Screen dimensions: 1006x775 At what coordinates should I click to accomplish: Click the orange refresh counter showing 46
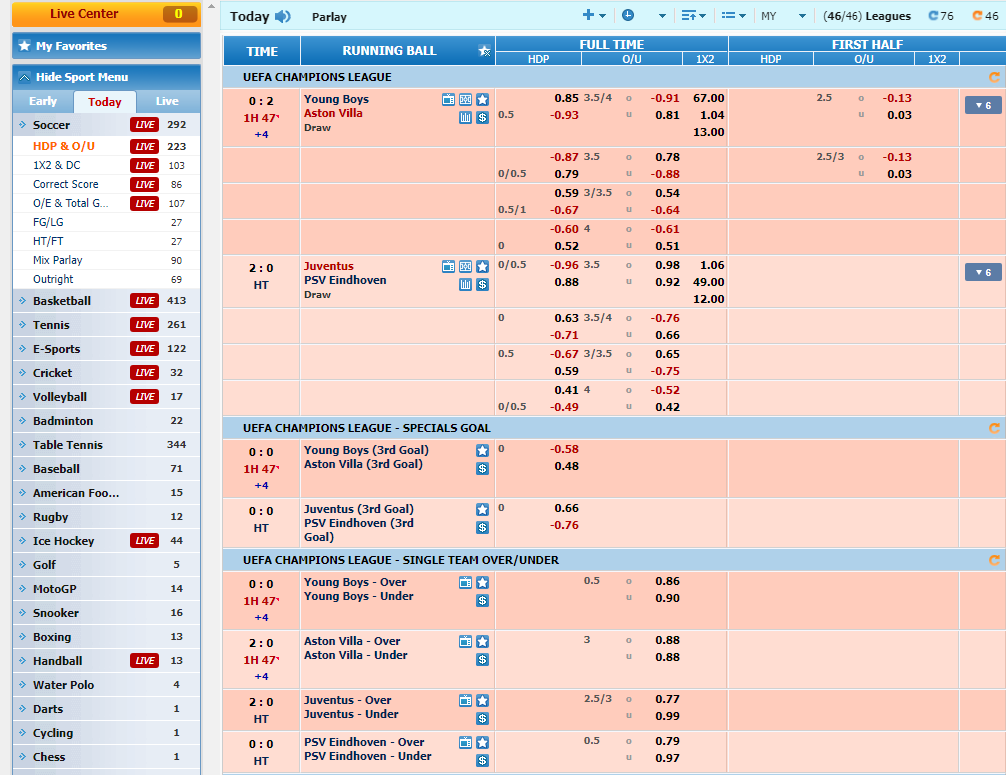[x=984, y=16]
